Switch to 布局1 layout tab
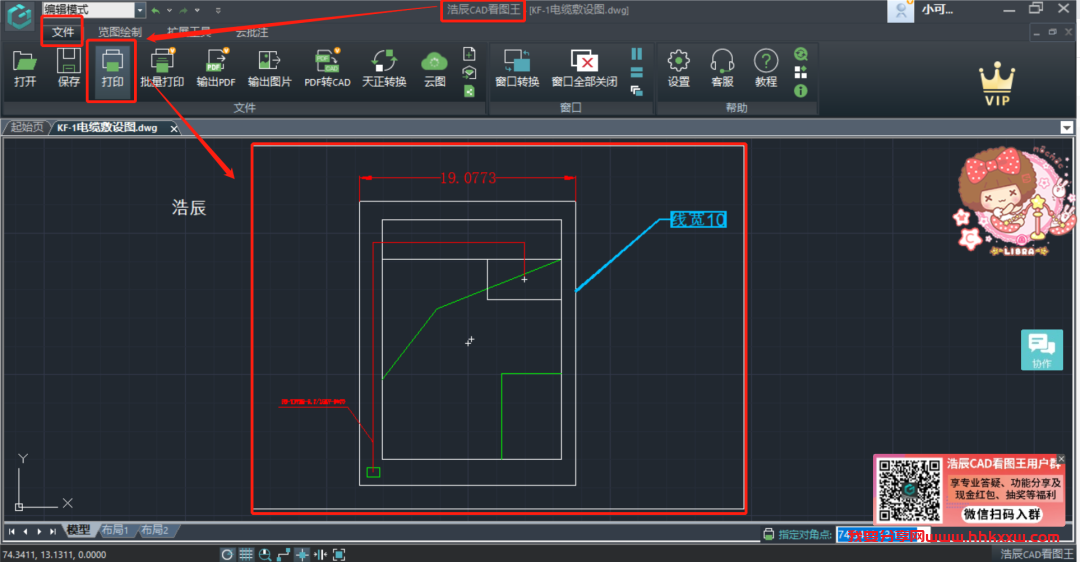Viewport: 1080px width, 562px height. tap(114, 530)
